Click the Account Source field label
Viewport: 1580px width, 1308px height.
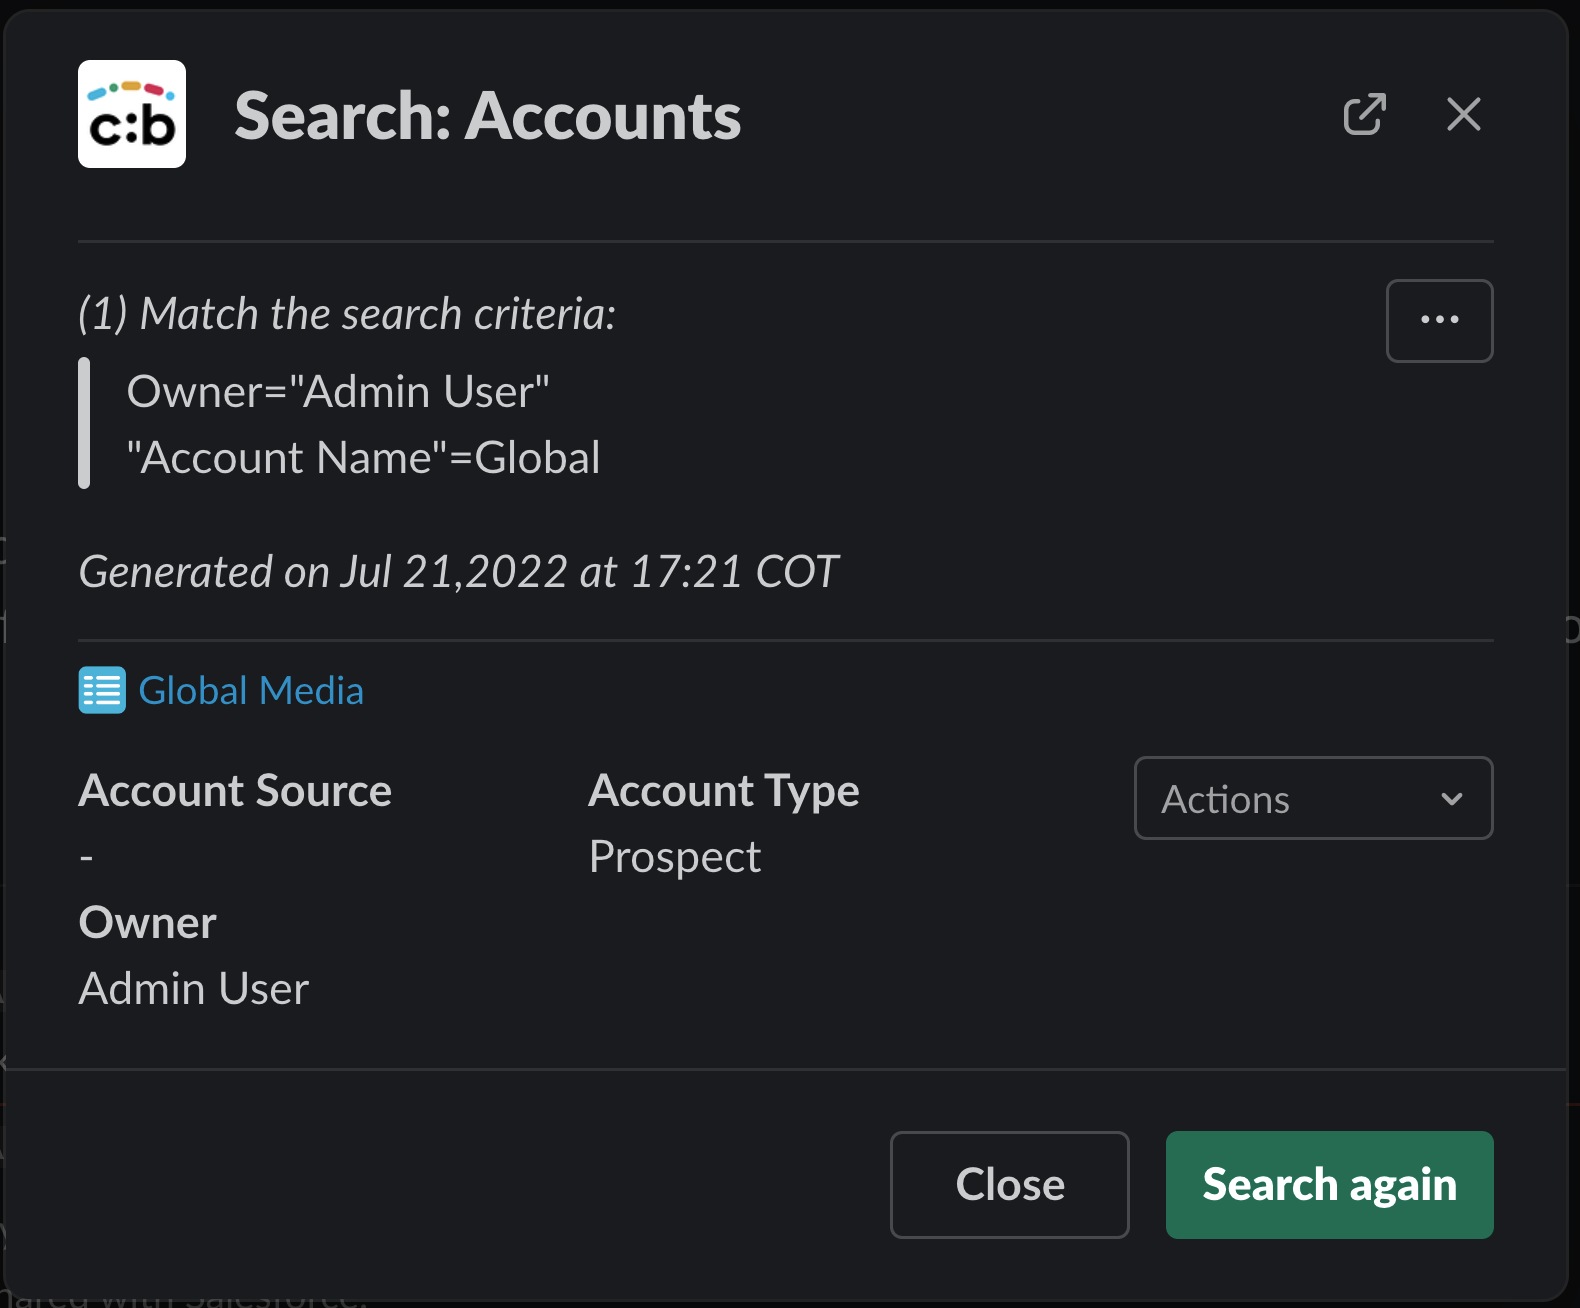point(235,790)
